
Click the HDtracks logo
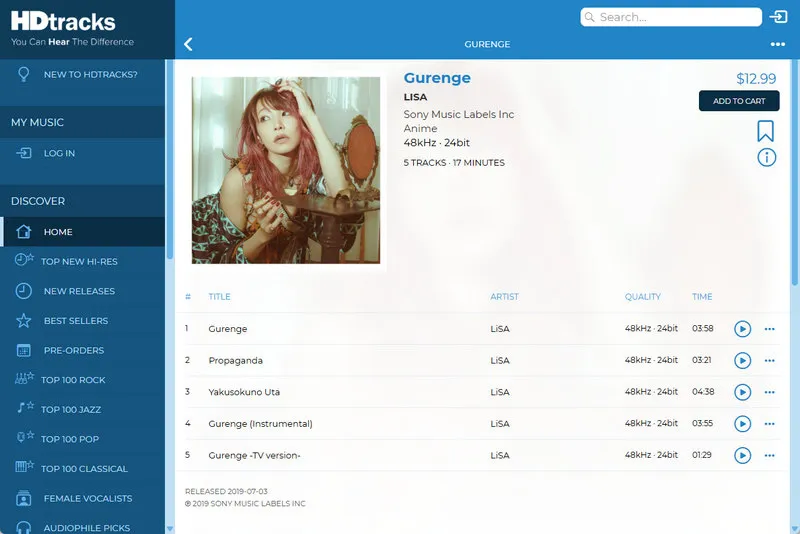point(63,21)
